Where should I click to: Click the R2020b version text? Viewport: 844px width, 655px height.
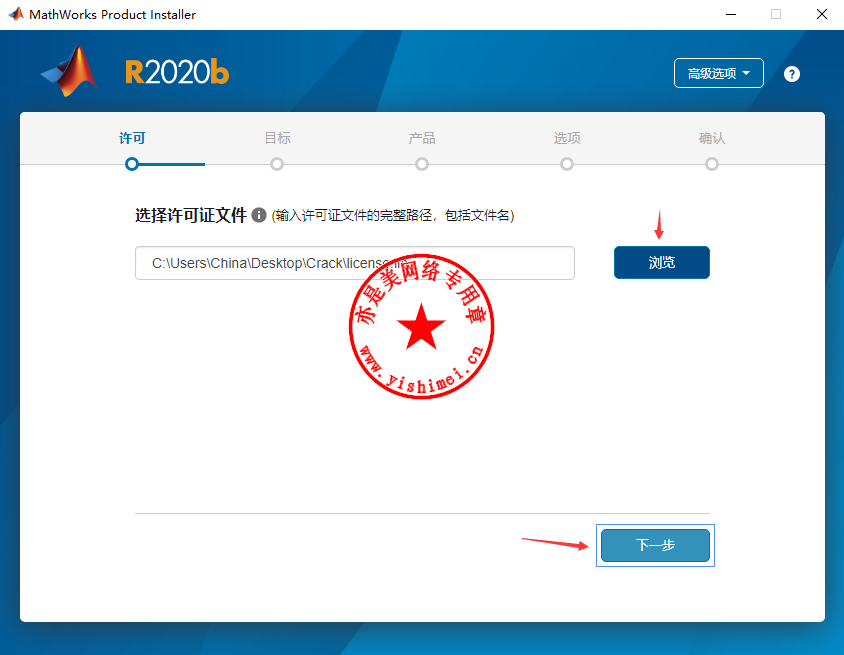pos(177,72)
